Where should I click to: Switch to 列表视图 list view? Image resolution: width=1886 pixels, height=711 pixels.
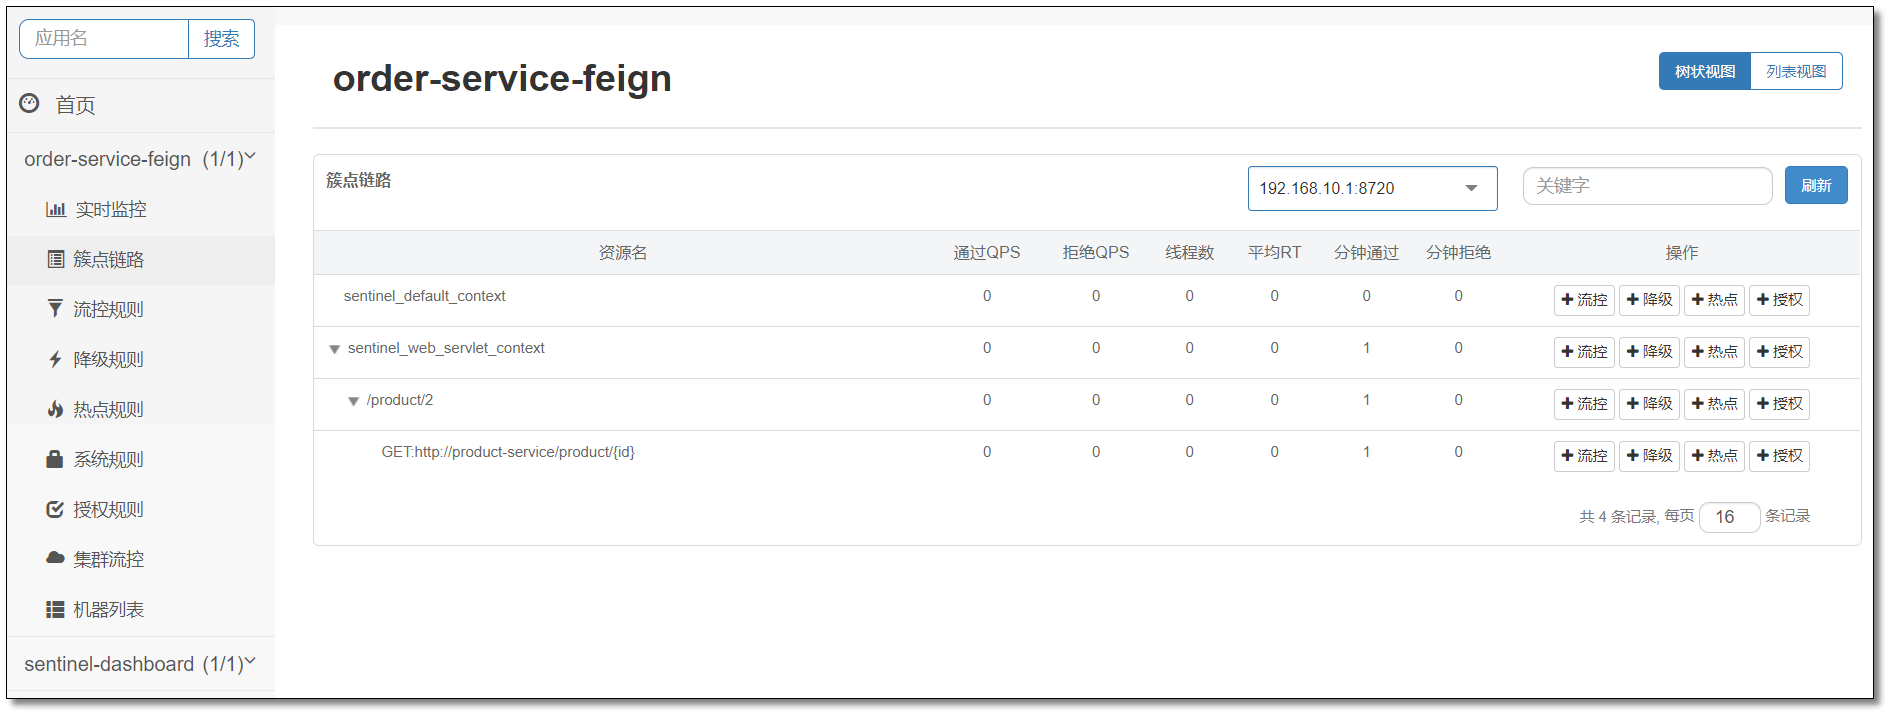[x=1795, y=71]
